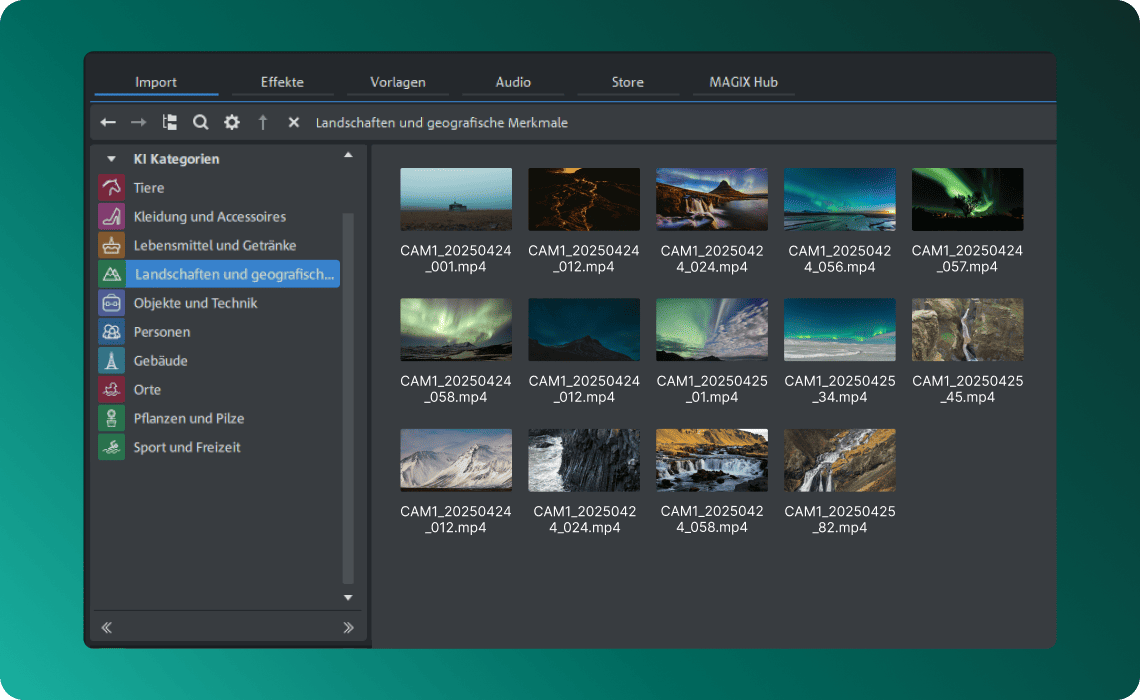Collapse sidebar with double left chevron

point(107,627)
